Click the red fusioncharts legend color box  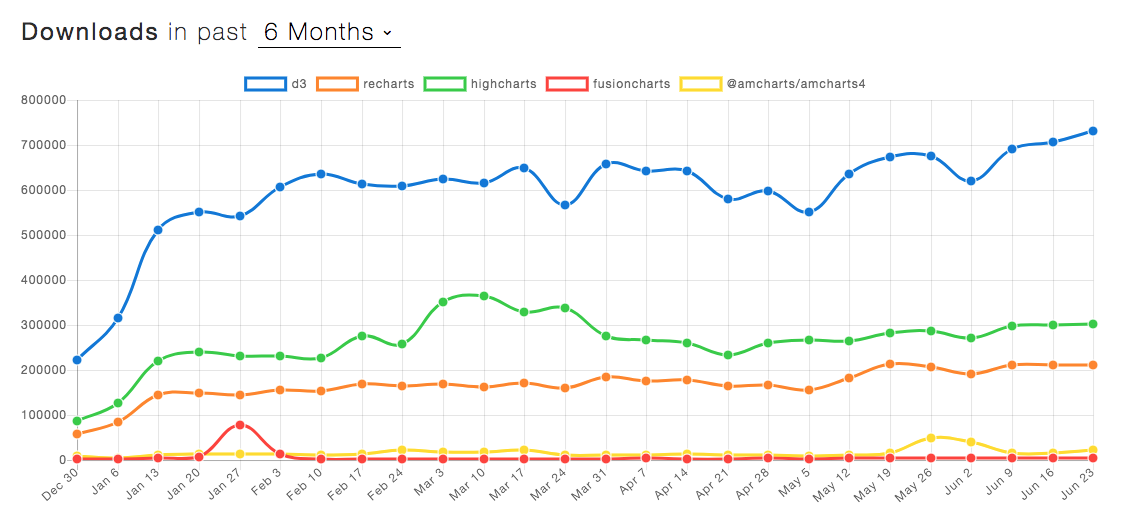point(567,84)
